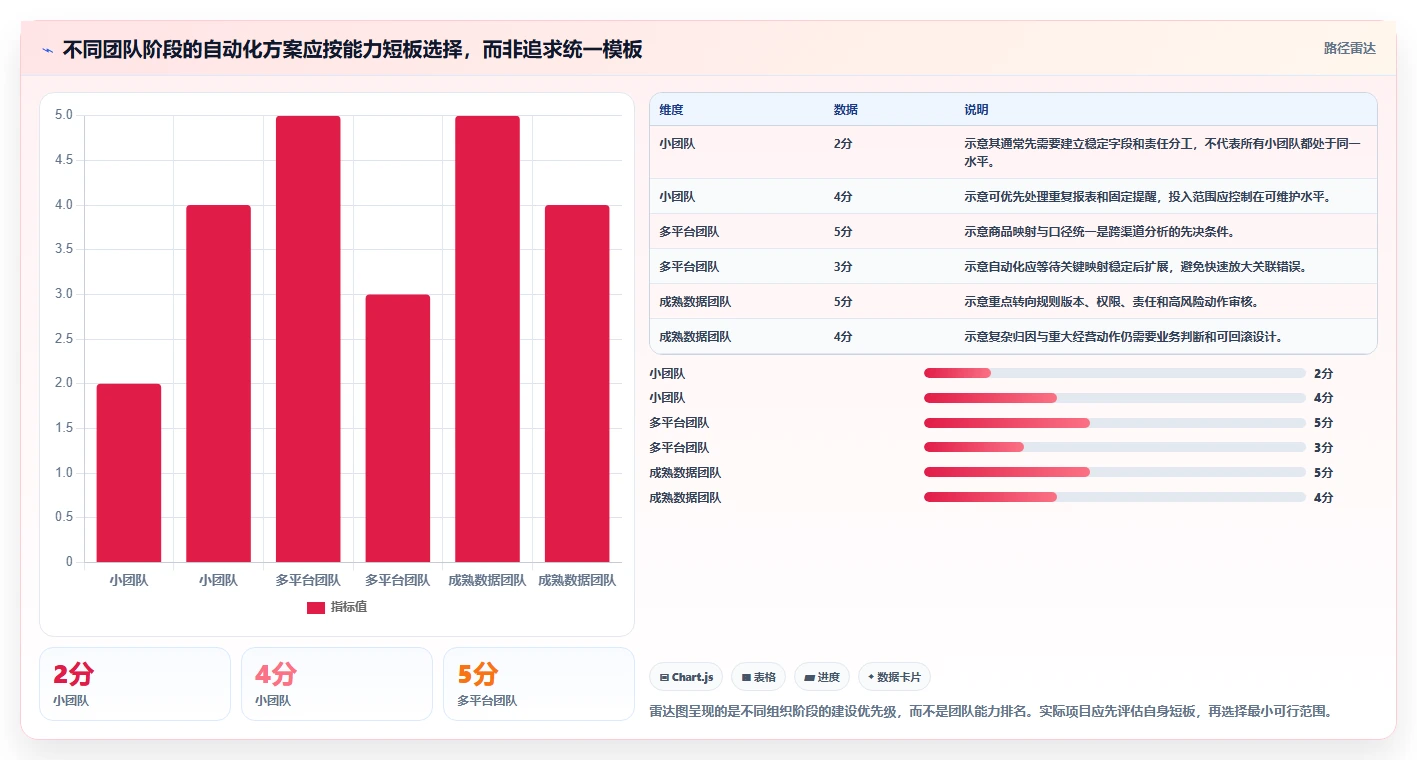
Task: Select description starting 示意其通常先需要建立稳定字段
Action: (x=1163, y=152)
